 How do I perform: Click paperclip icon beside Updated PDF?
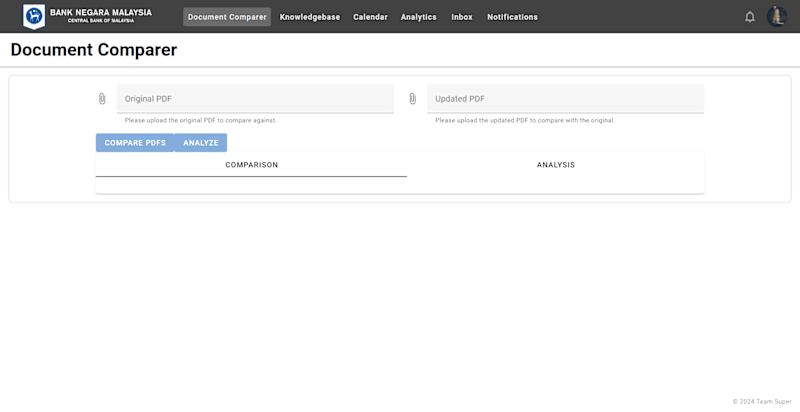pos(412,98)
